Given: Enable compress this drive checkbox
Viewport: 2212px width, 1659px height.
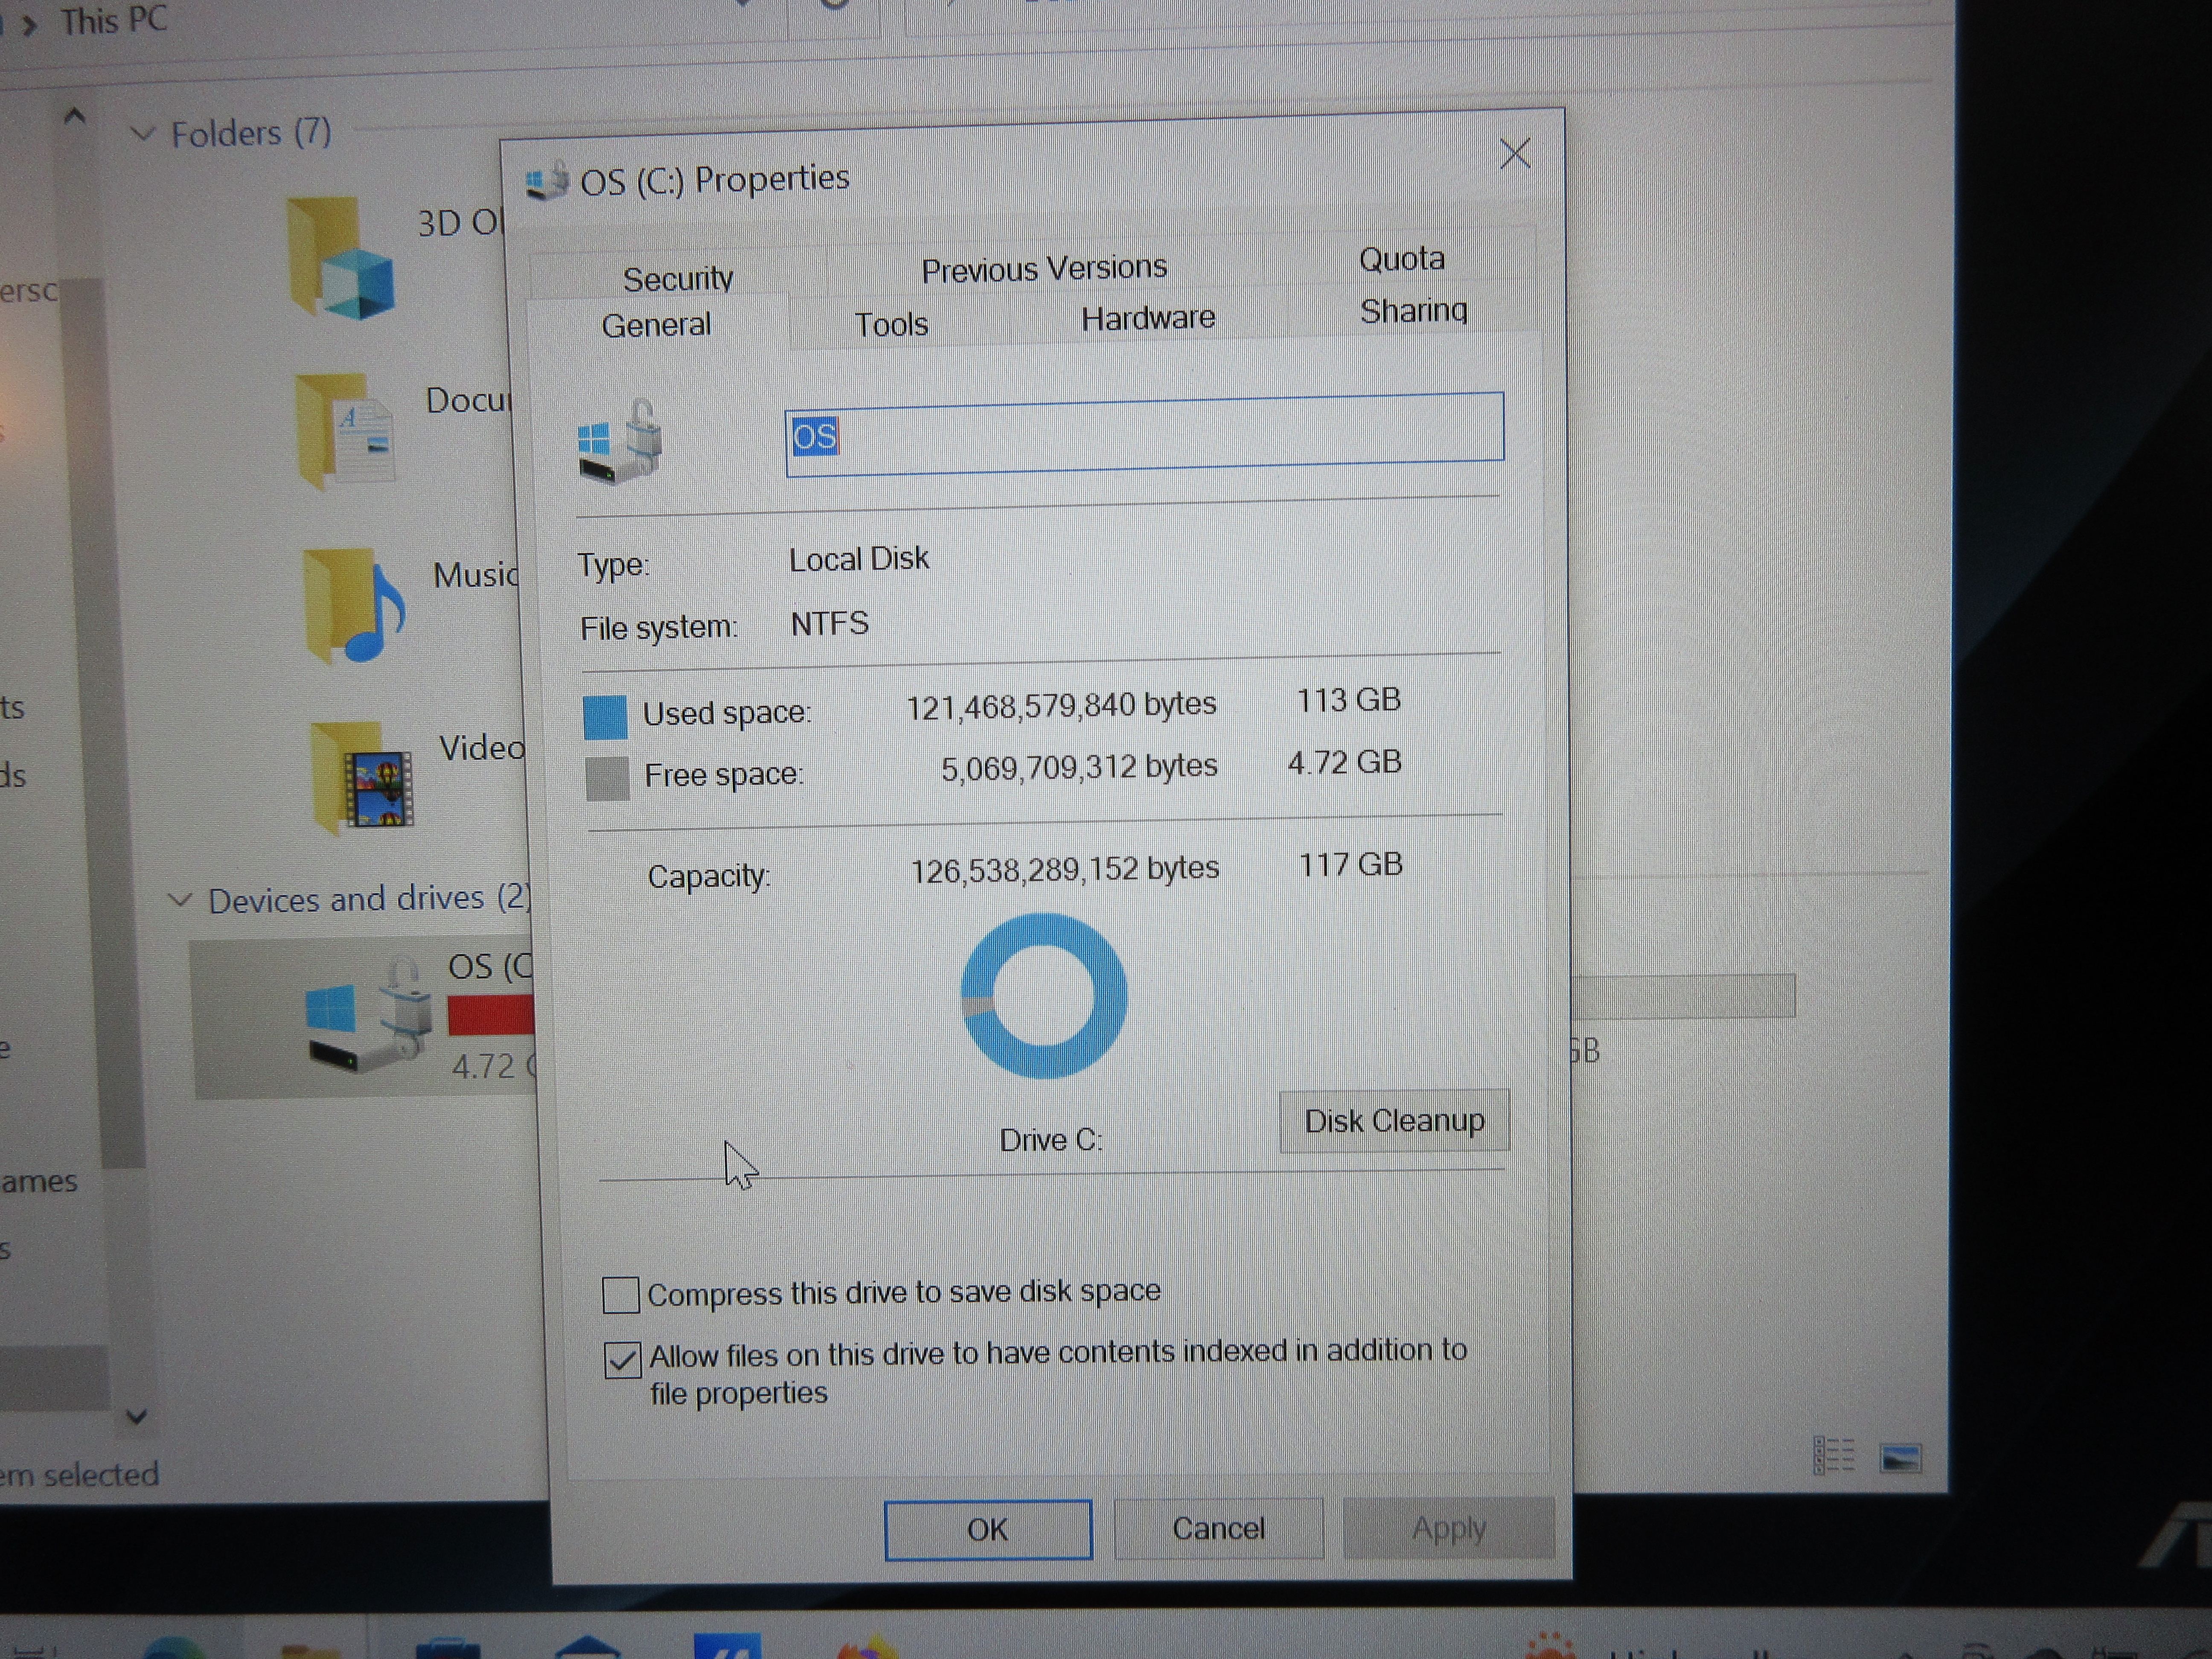Looking at the screenshot, I should pos(621,1294).
